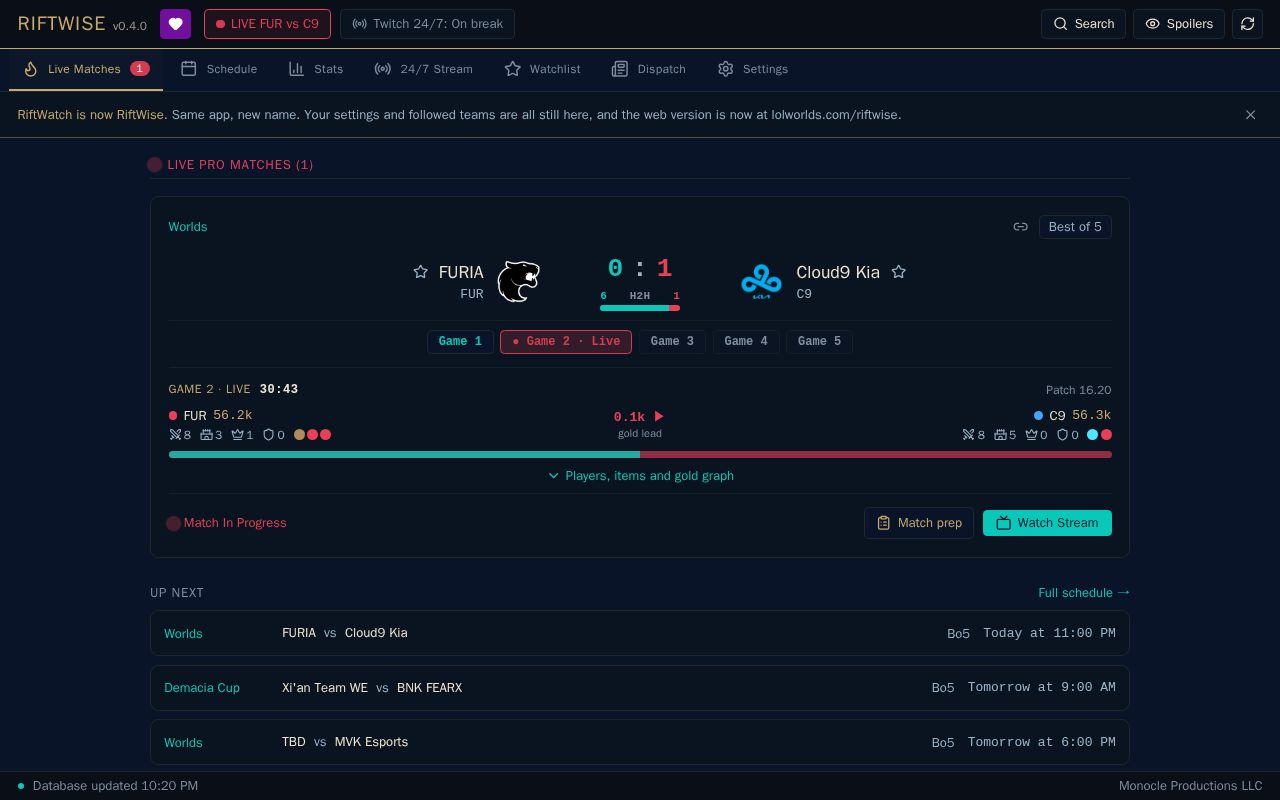Open the Schedule tab
1280x800 pixels.
219,69
